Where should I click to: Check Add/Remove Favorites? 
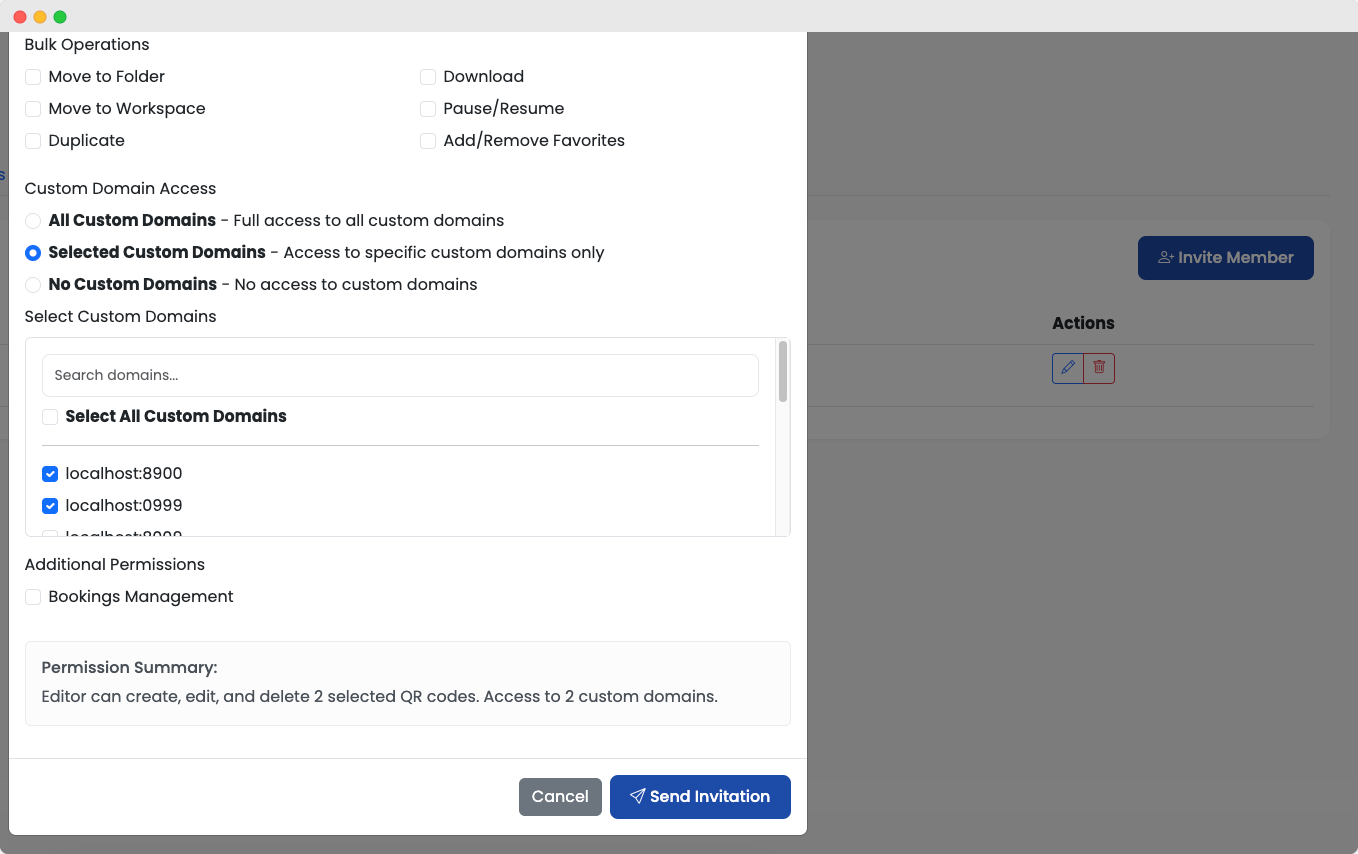point(428,141)
